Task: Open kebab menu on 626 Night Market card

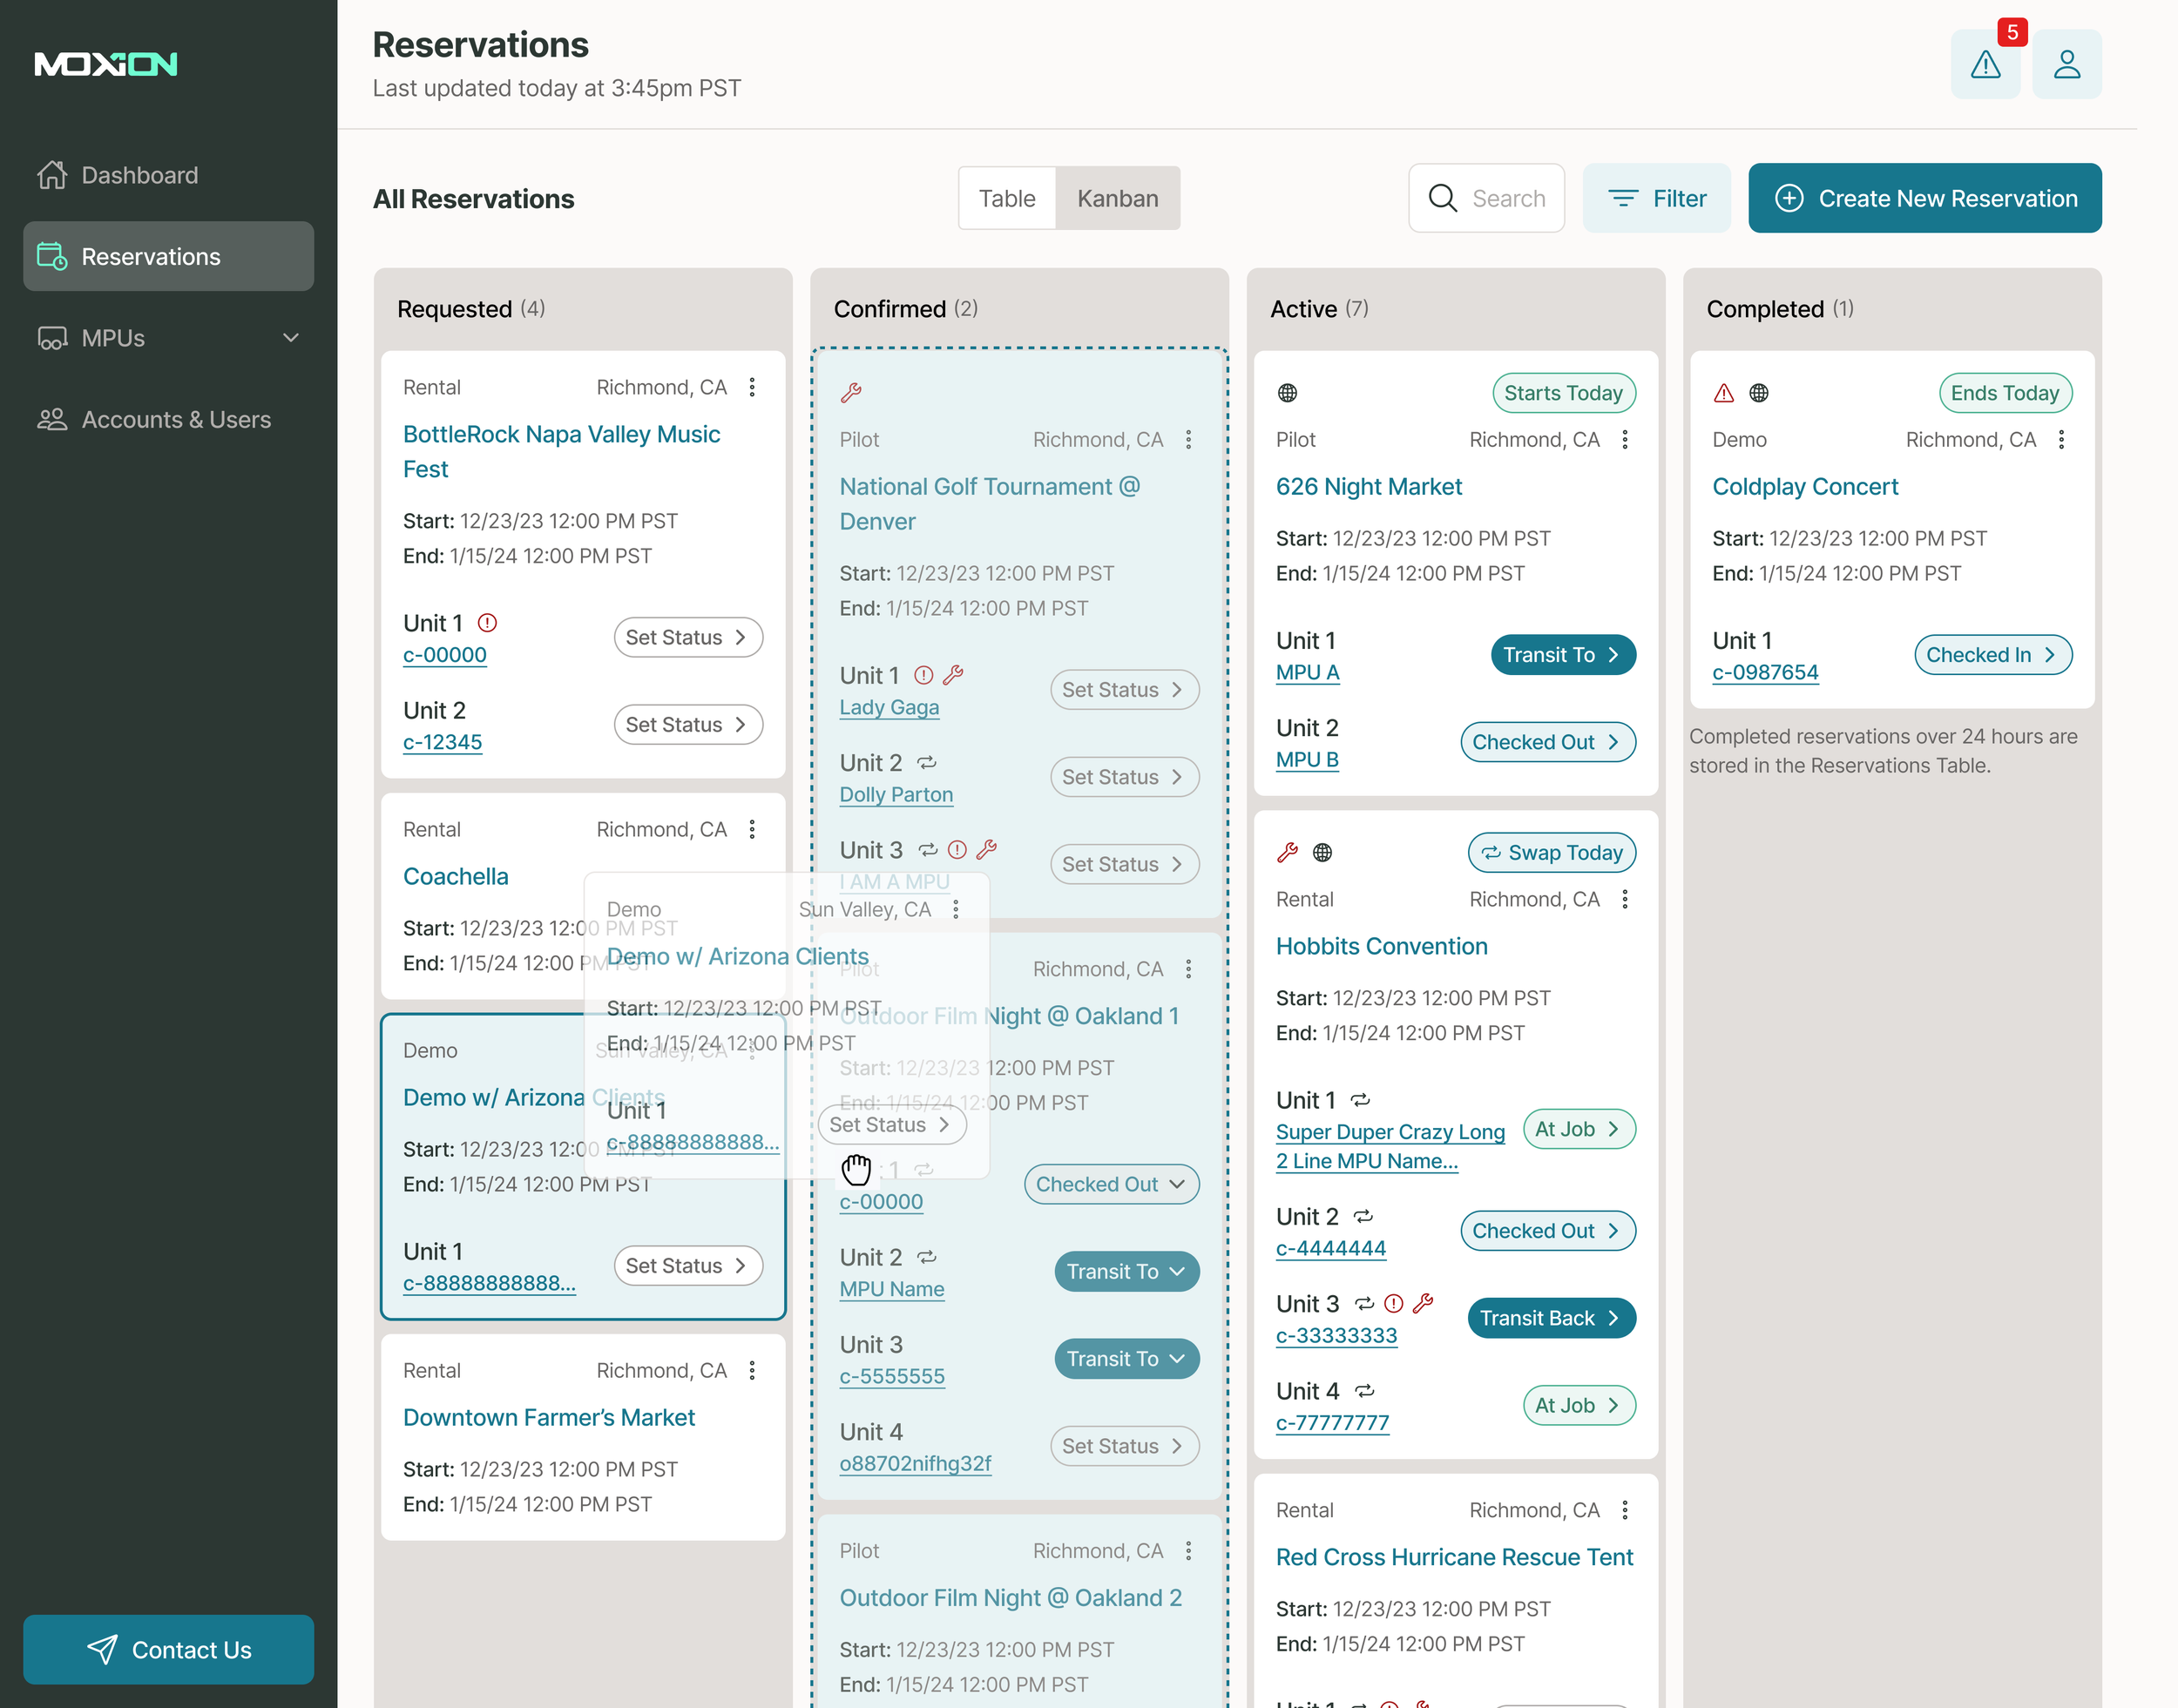Action: [1625, 440]
